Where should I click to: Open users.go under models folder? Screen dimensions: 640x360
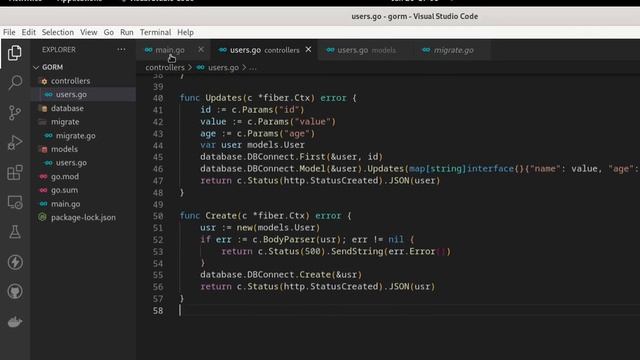[83, 163]
